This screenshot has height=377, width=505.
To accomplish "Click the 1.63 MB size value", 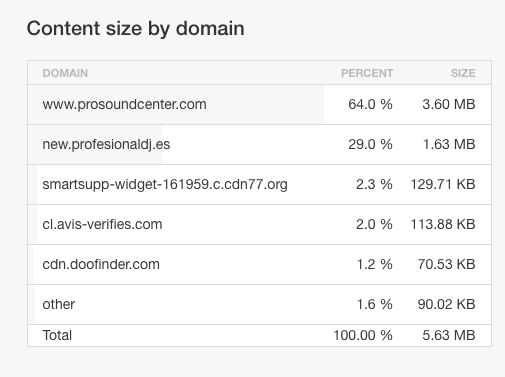I will (449, 144).
